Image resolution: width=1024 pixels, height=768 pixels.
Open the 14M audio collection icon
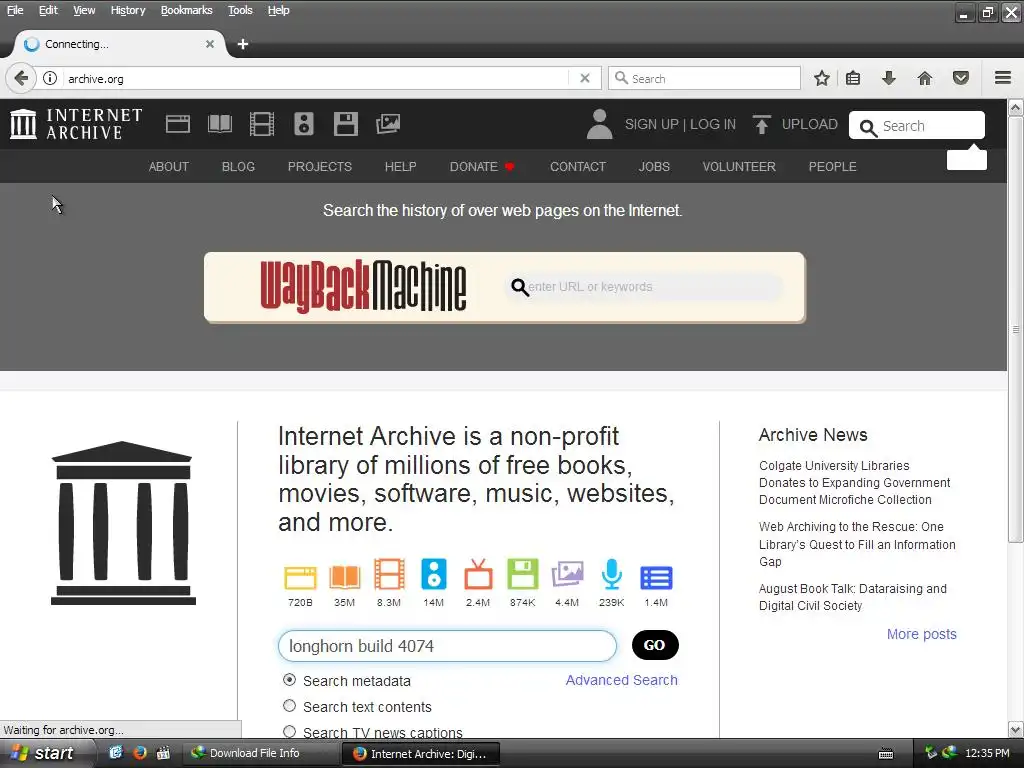434,575
